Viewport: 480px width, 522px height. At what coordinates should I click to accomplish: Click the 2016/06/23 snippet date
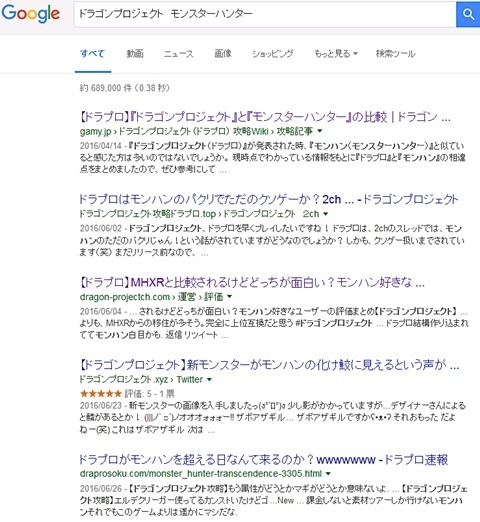[x=101, y=406]
